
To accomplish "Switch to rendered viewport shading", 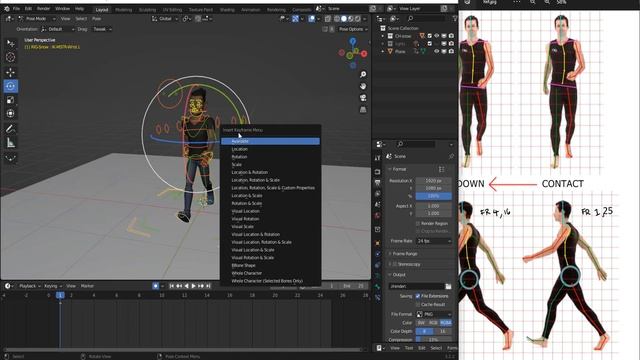I will pos(358,19).
